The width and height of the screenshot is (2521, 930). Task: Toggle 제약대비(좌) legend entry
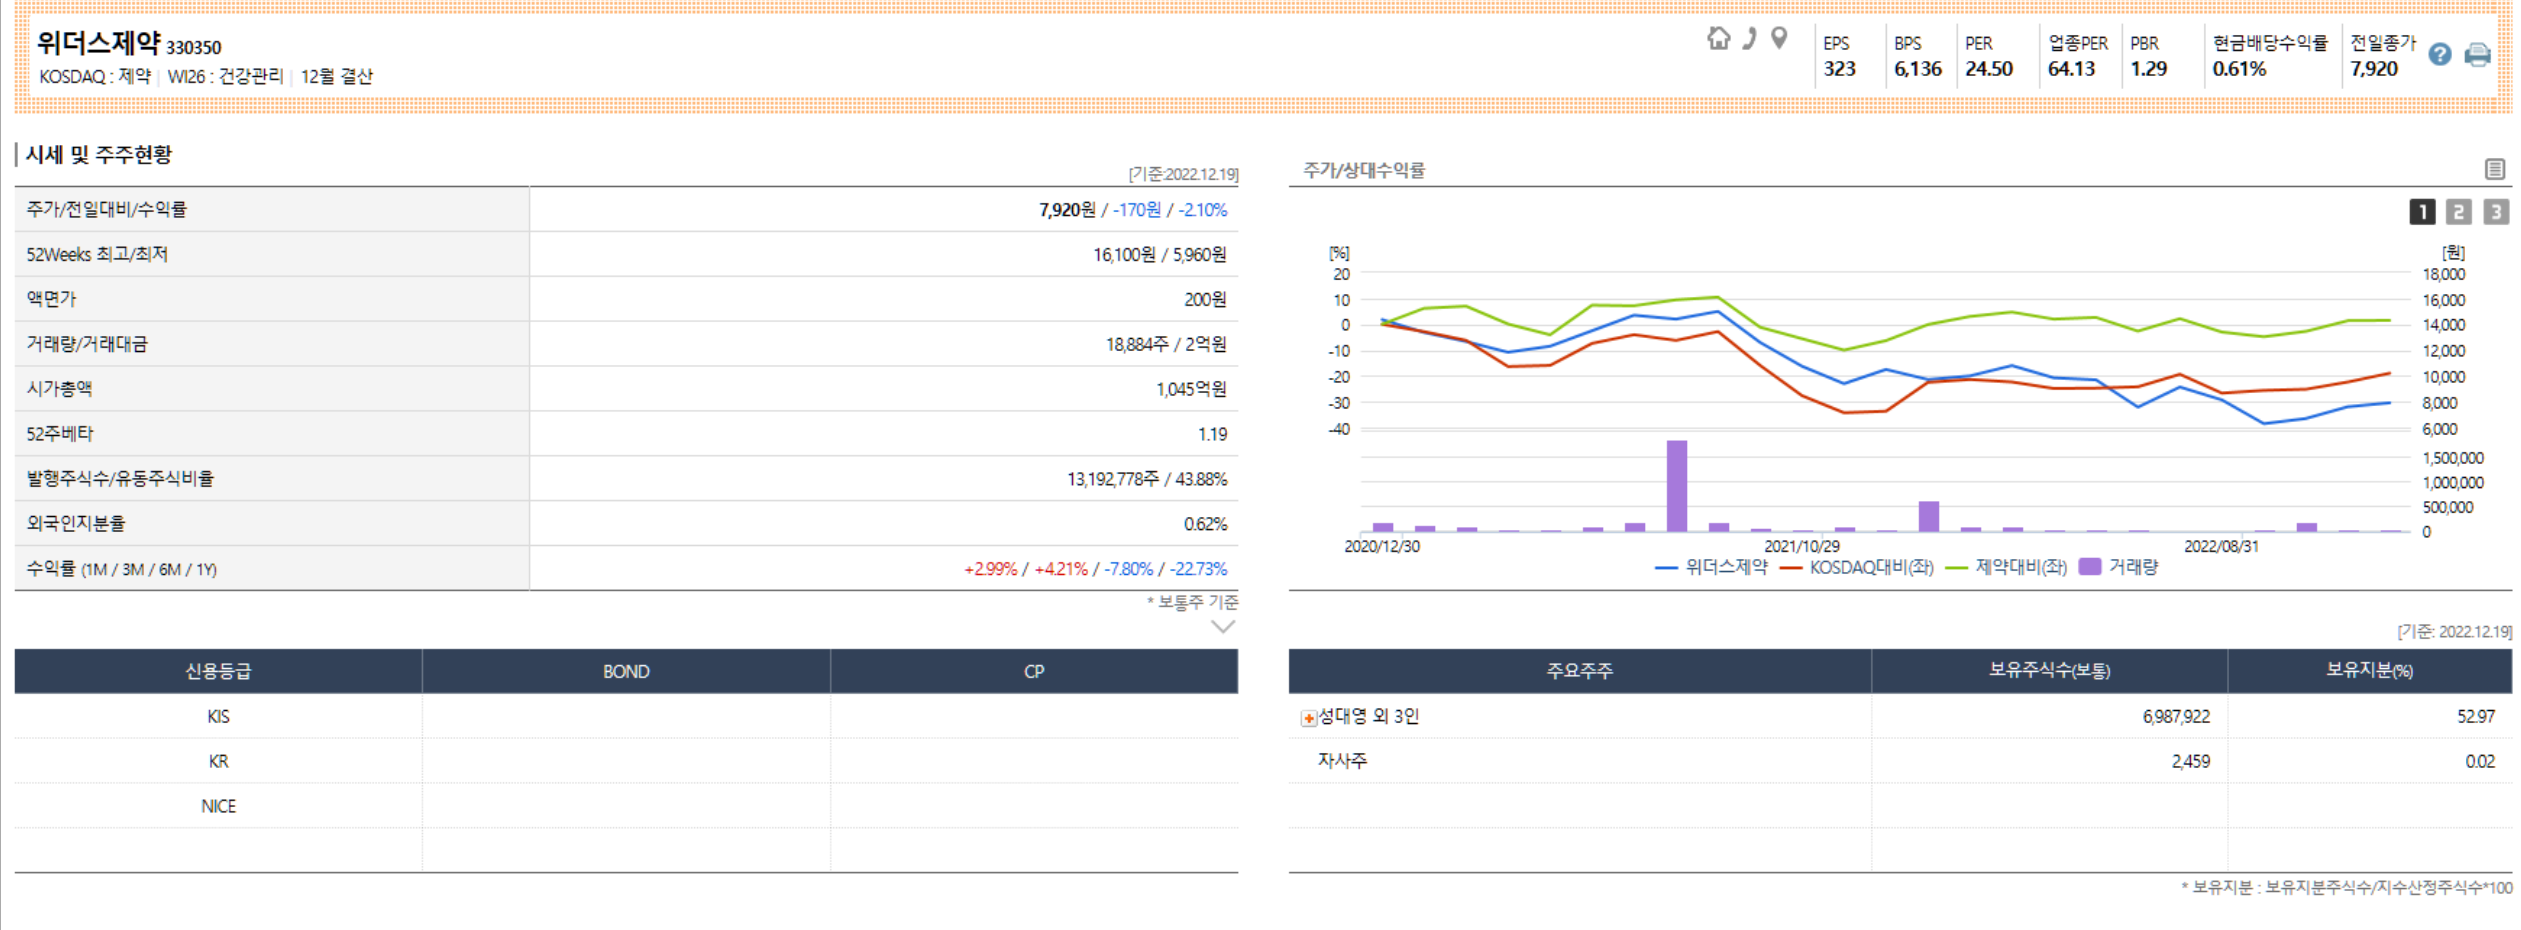[x=2006, y=567]
